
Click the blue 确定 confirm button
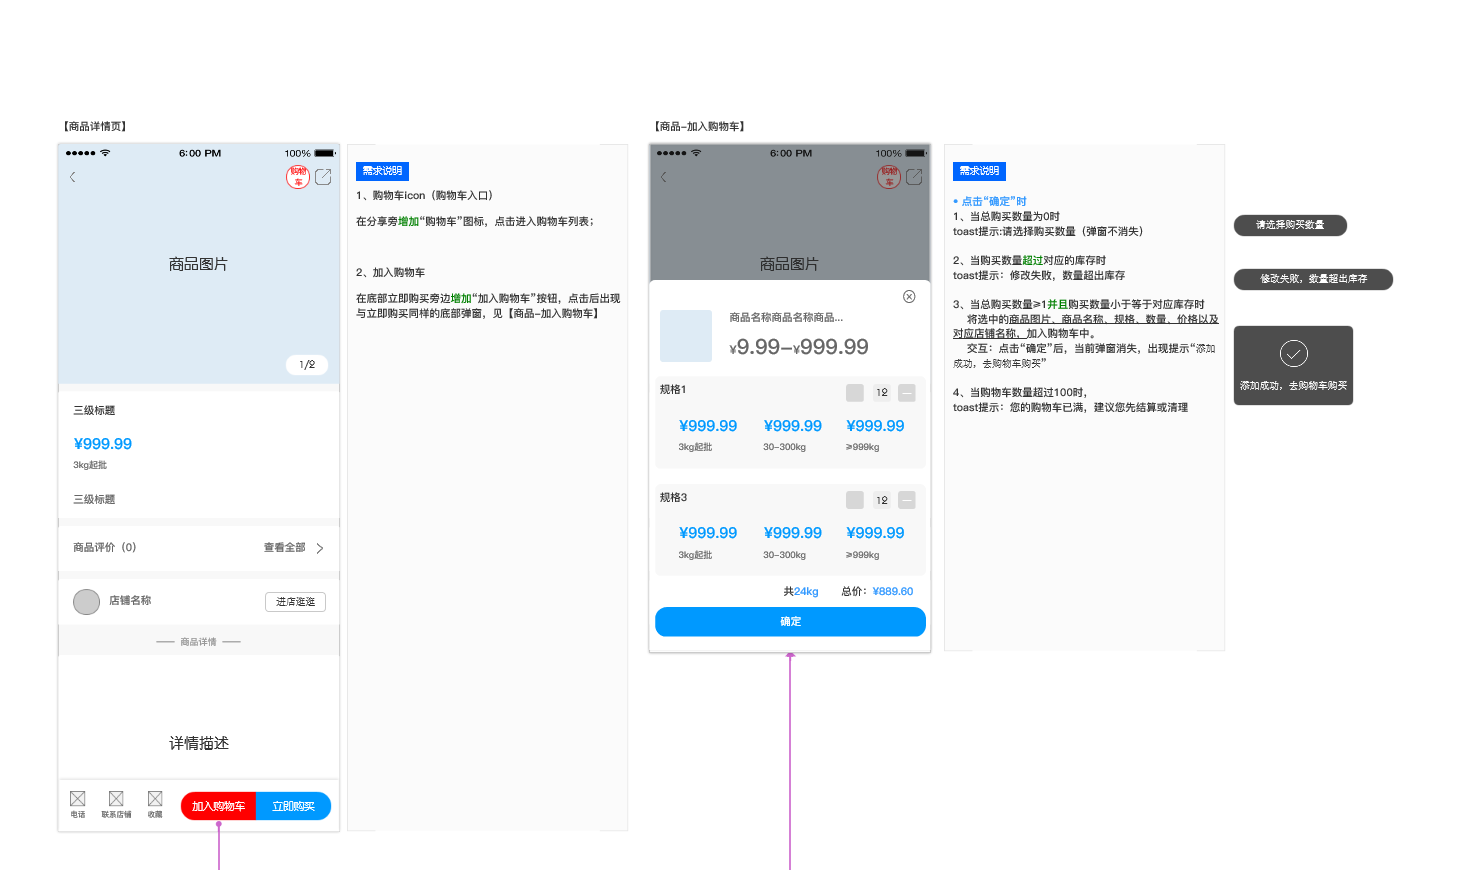point(790,622)
